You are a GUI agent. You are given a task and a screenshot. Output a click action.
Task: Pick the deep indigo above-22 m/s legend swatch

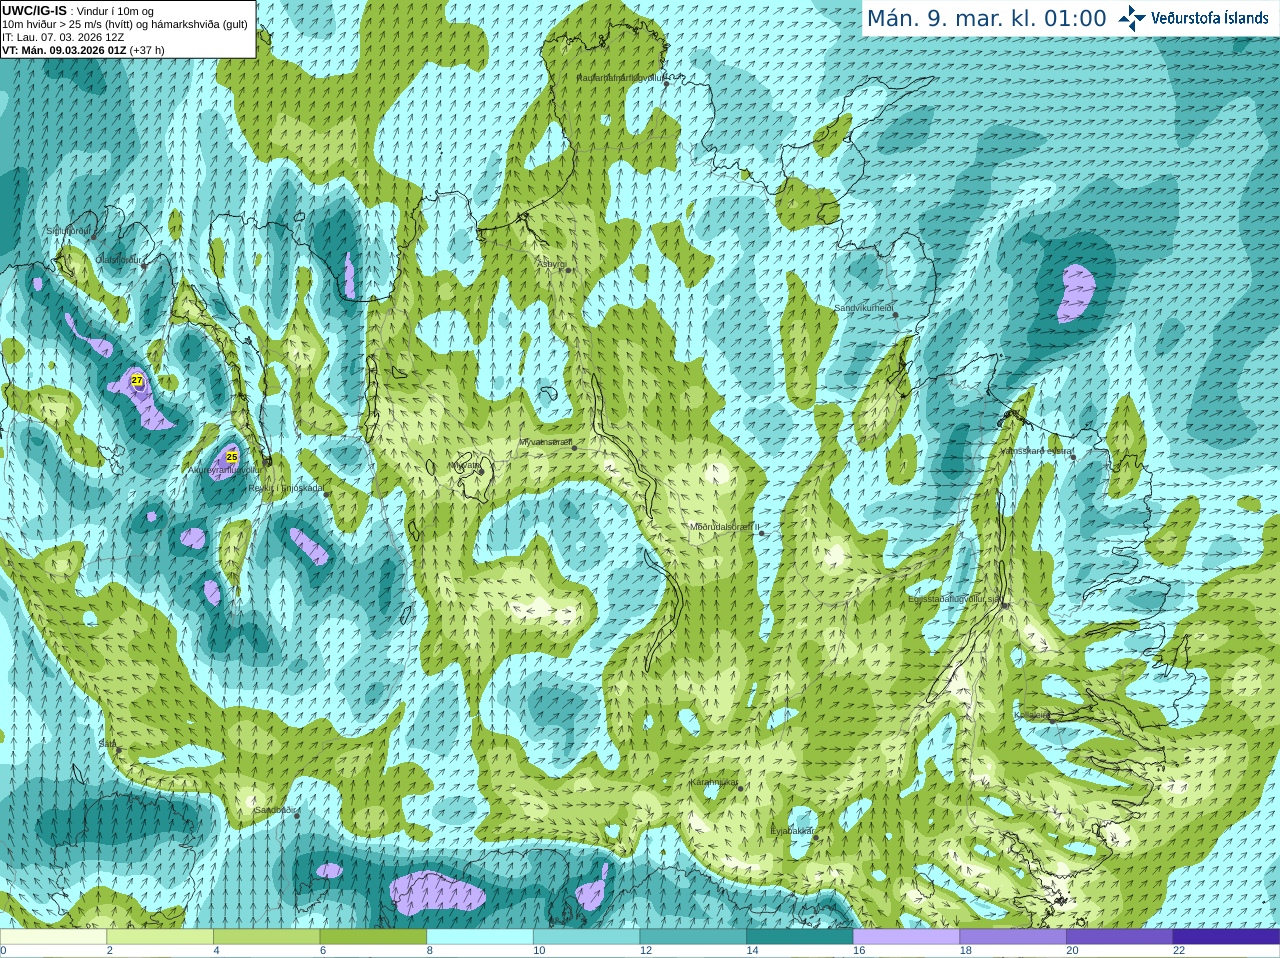(1226, 937)
